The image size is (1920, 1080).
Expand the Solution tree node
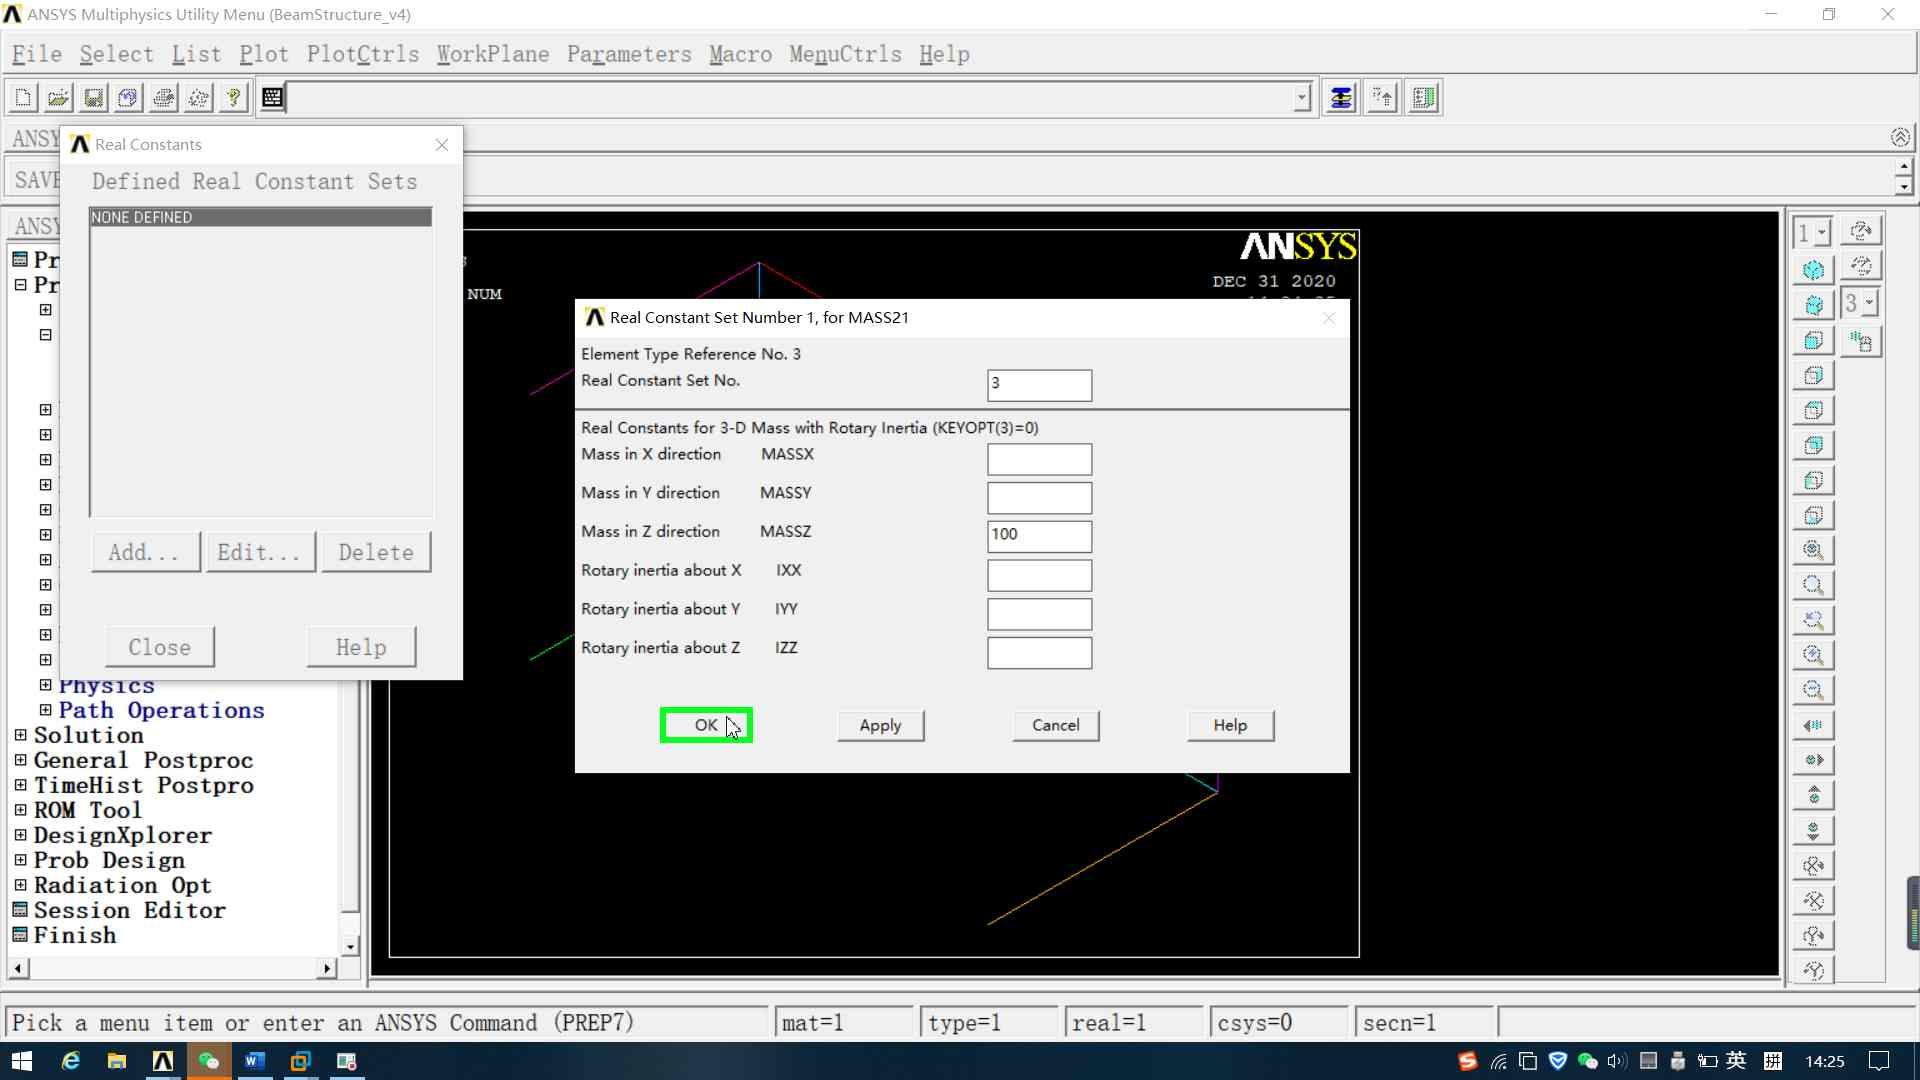coord(20,735)
